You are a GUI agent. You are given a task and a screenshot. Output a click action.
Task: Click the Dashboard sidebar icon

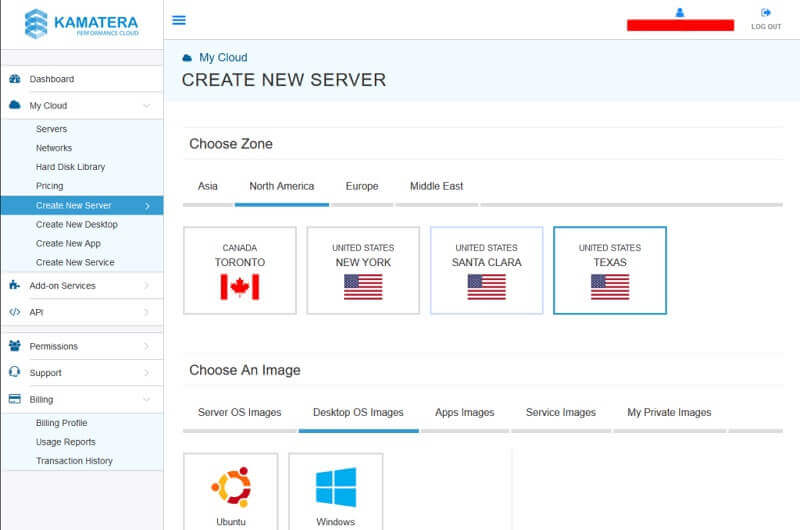(x=15, y=79)
